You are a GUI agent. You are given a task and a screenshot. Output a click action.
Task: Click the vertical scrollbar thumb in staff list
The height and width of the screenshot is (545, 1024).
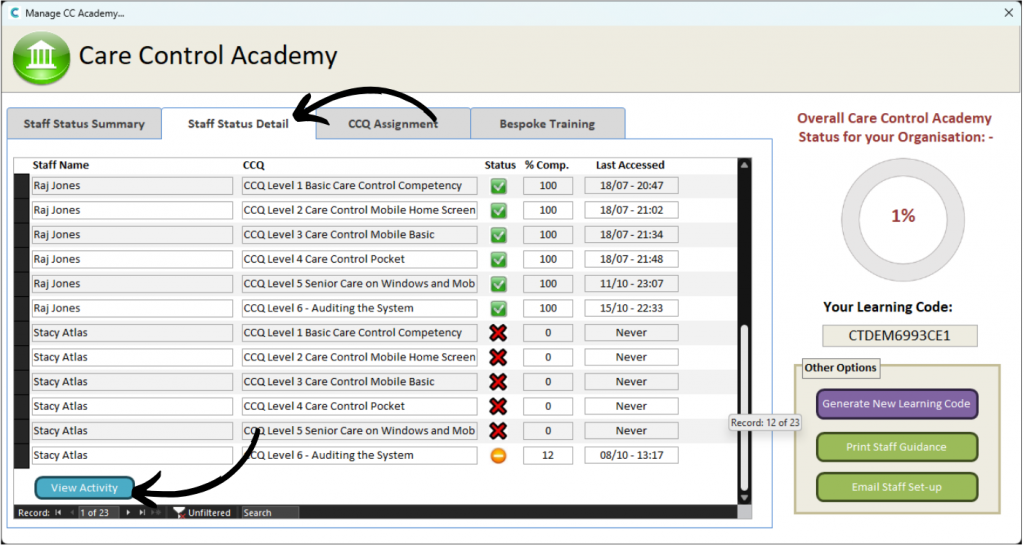(744, 408)
